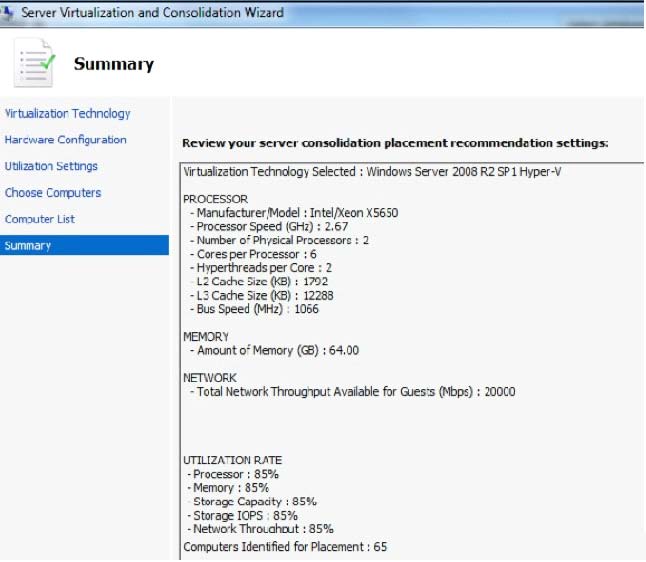Viewport: 646px width, 562px height.
Task: Click the Hyperthreads per Core line
Action: coord(260,268)
